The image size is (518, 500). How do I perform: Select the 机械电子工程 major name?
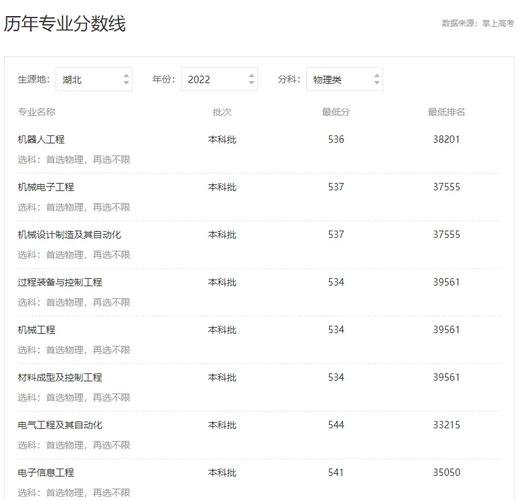(46, 187)
